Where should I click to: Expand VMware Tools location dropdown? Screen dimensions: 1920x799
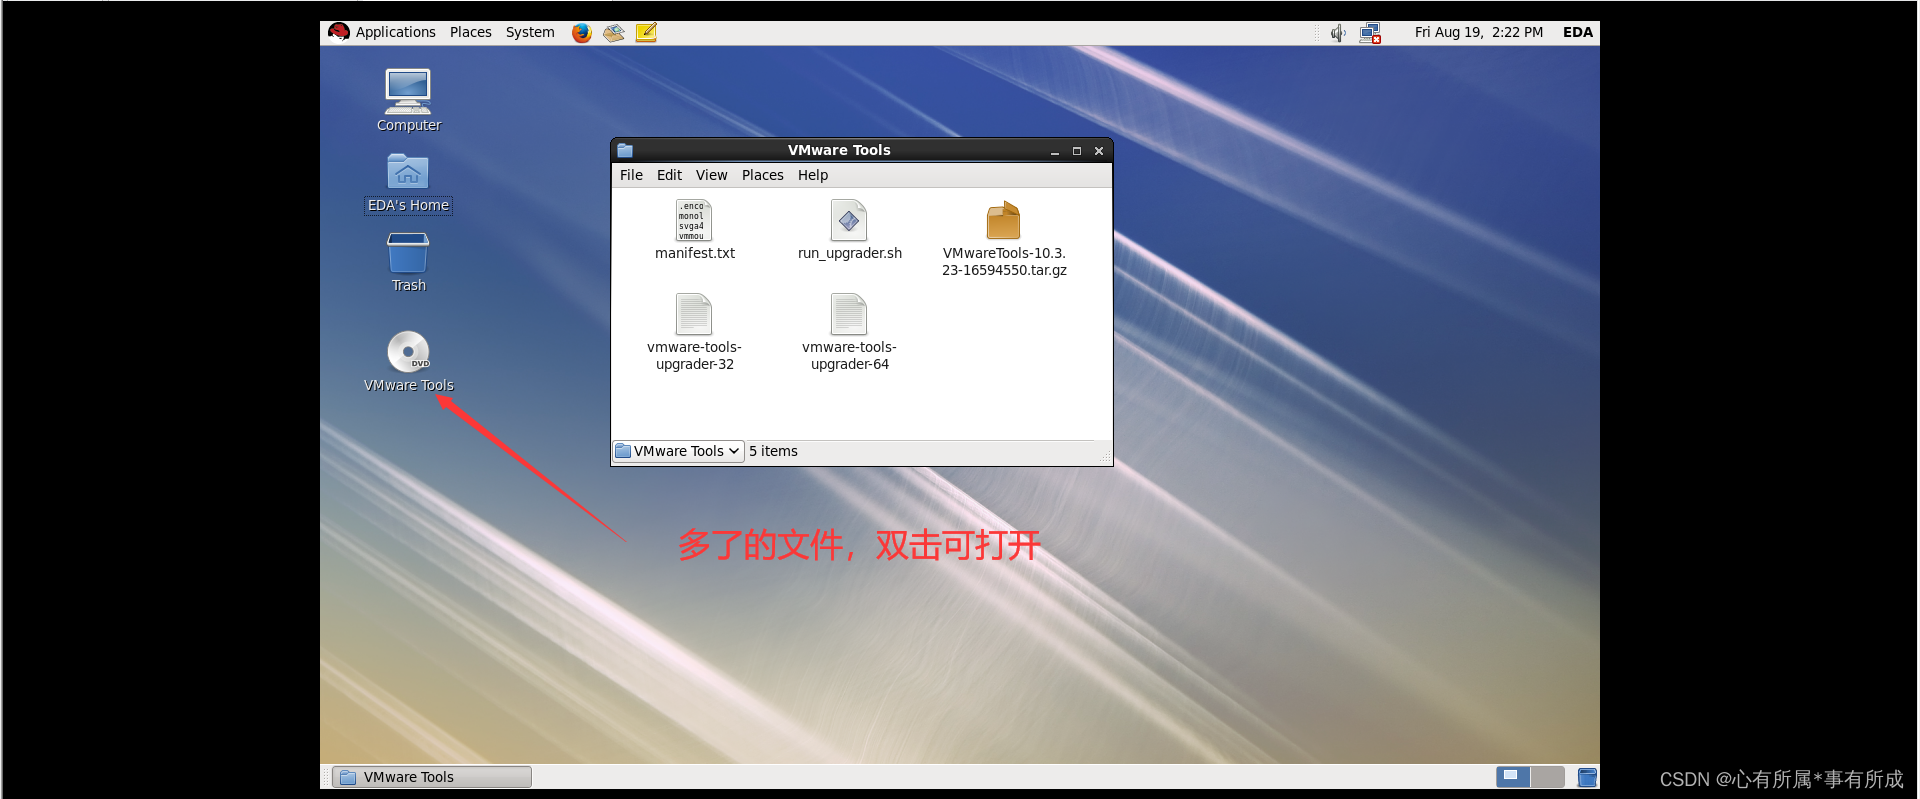(x=678, y=451)
